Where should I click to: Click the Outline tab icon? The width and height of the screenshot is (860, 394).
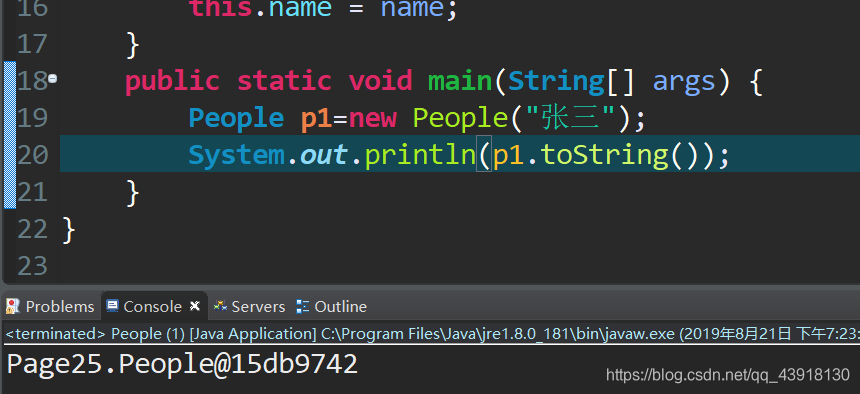point(302,306)
